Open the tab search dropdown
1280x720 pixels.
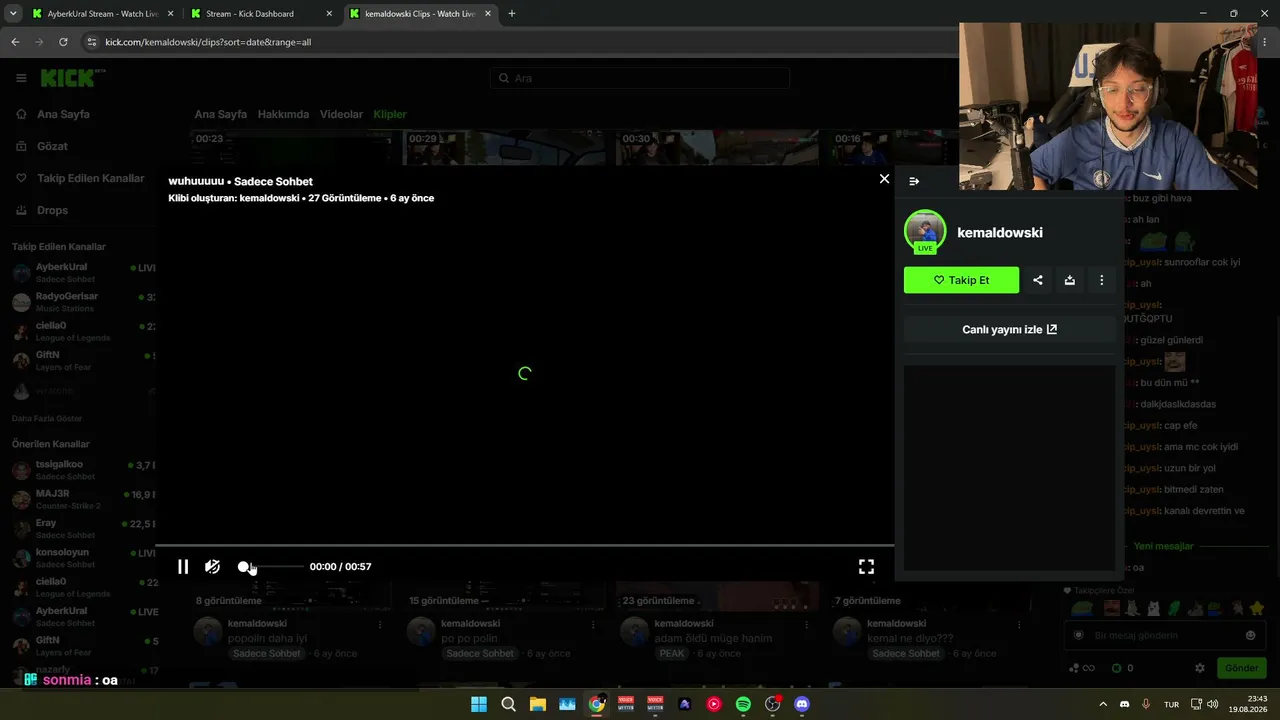[13, 14]
